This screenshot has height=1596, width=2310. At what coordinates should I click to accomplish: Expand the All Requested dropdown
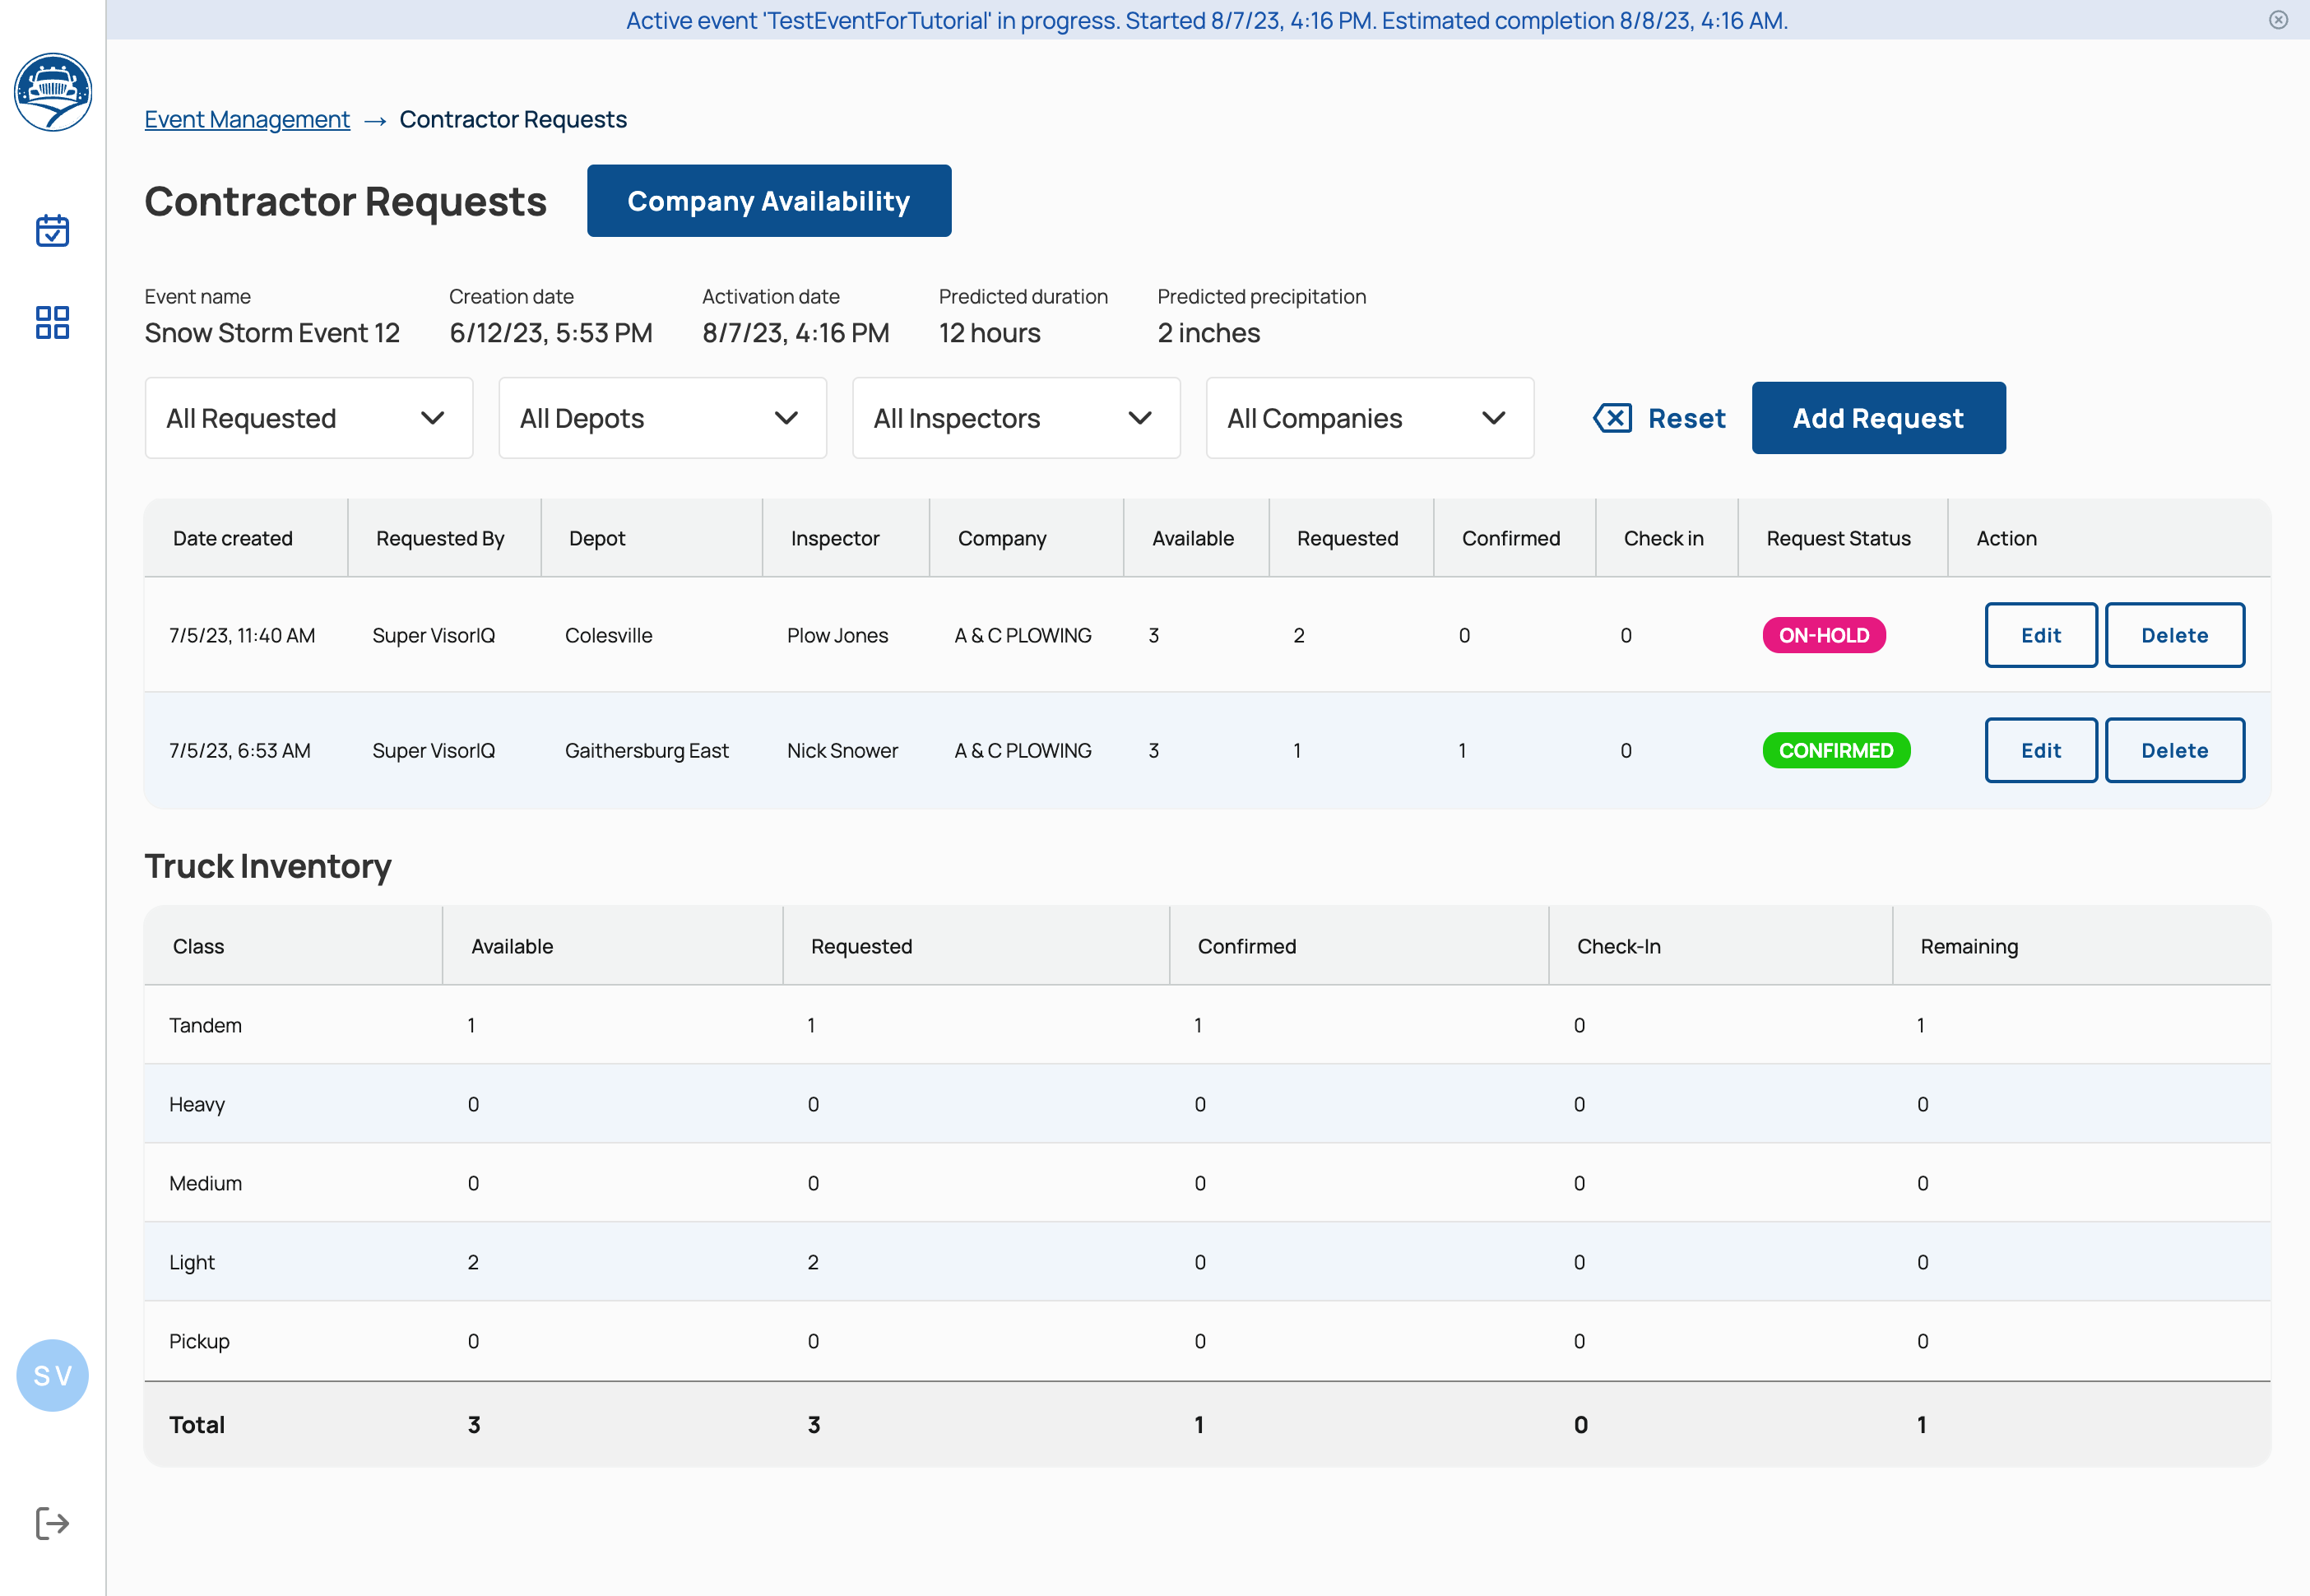pos(308,418)
